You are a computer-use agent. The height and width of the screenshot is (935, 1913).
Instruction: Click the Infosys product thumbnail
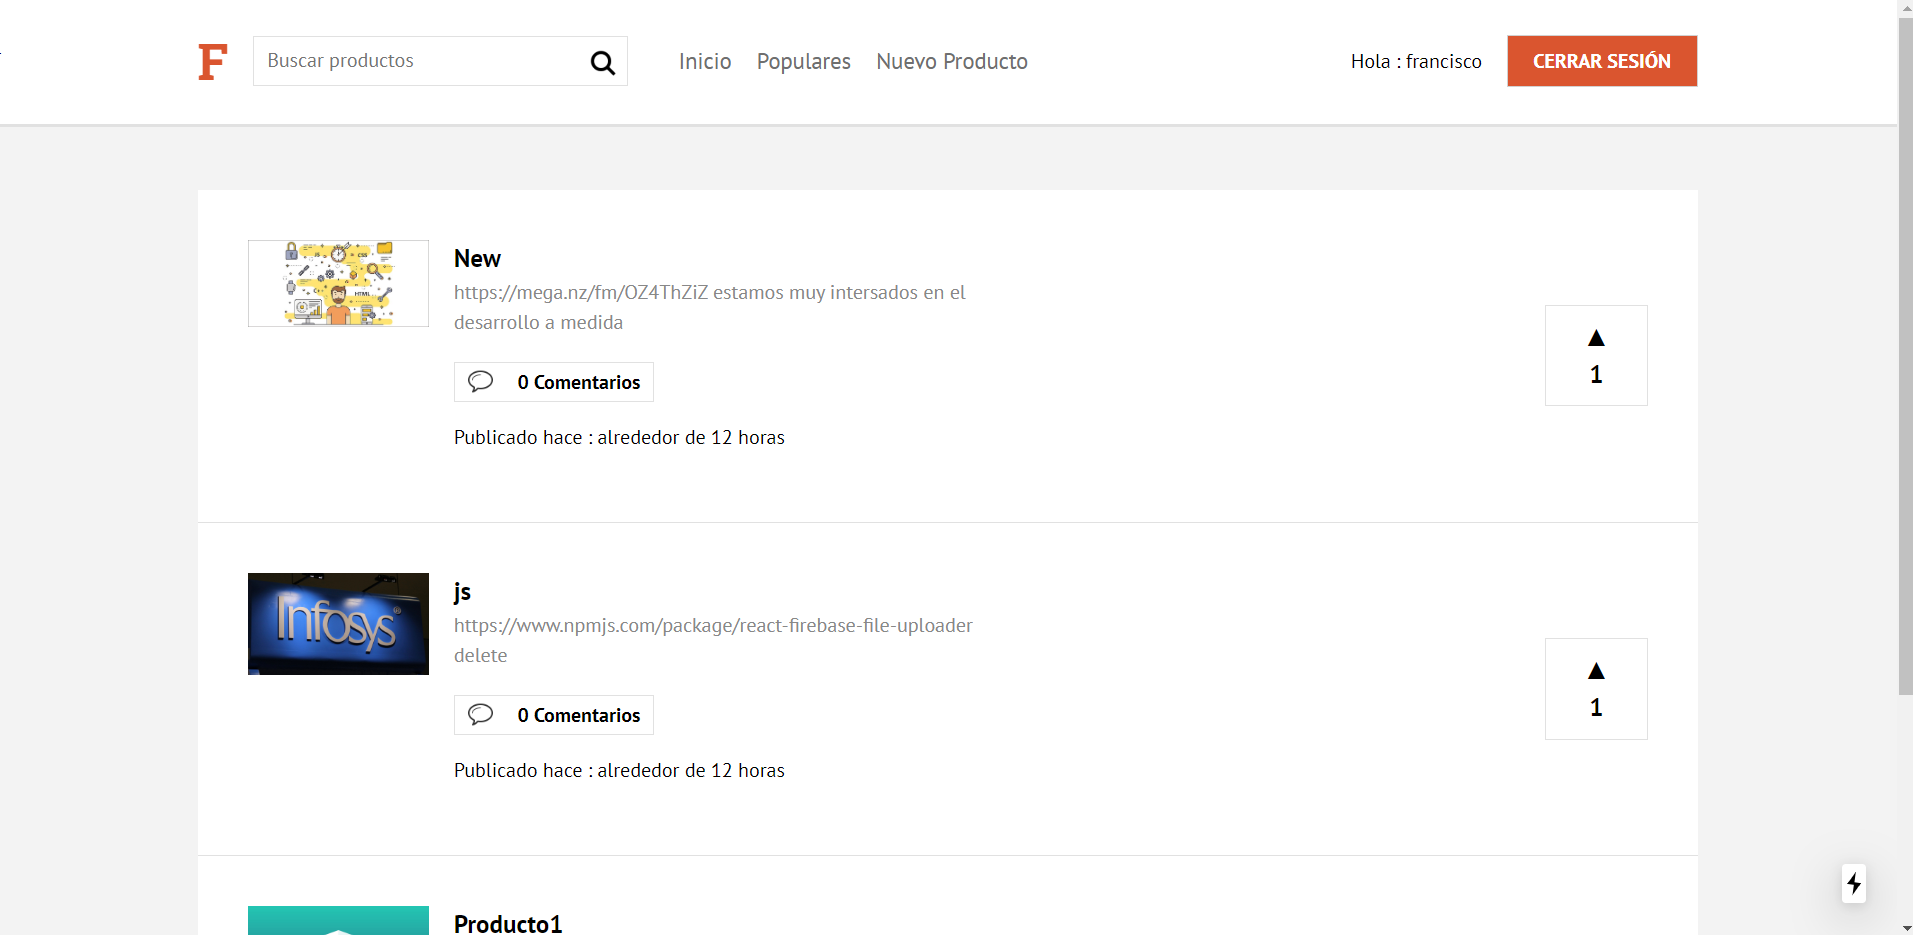coord(337,623)
